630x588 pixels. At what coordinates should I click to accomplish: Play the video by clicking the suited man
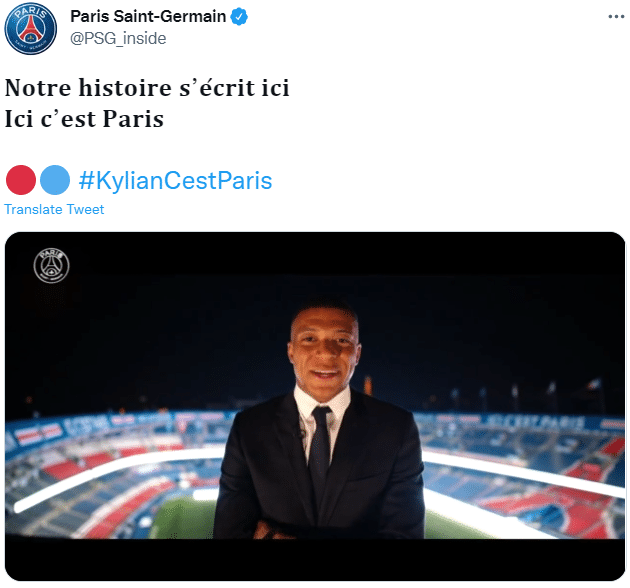319,422
